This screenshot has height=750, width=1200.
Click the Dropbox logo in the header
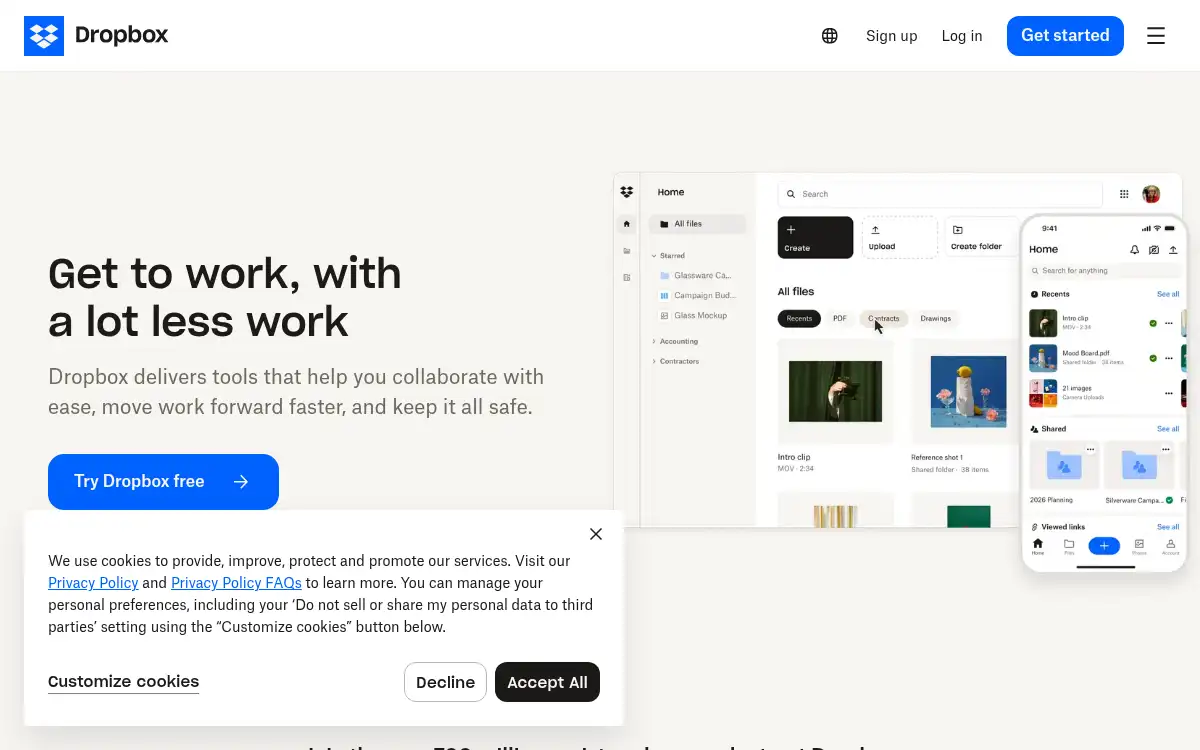[x=96, y=36]
